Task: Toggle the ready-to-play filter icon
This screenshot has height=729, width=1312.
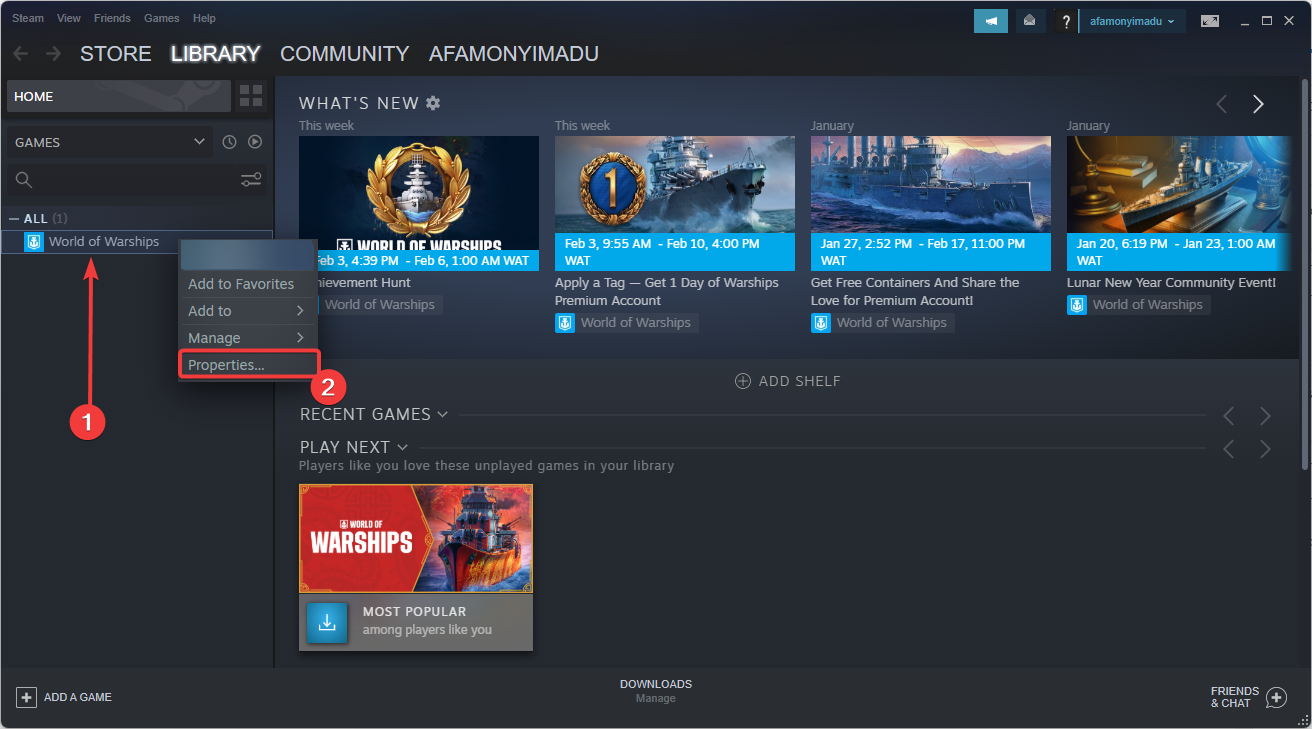Action: (x=255, y=142)
